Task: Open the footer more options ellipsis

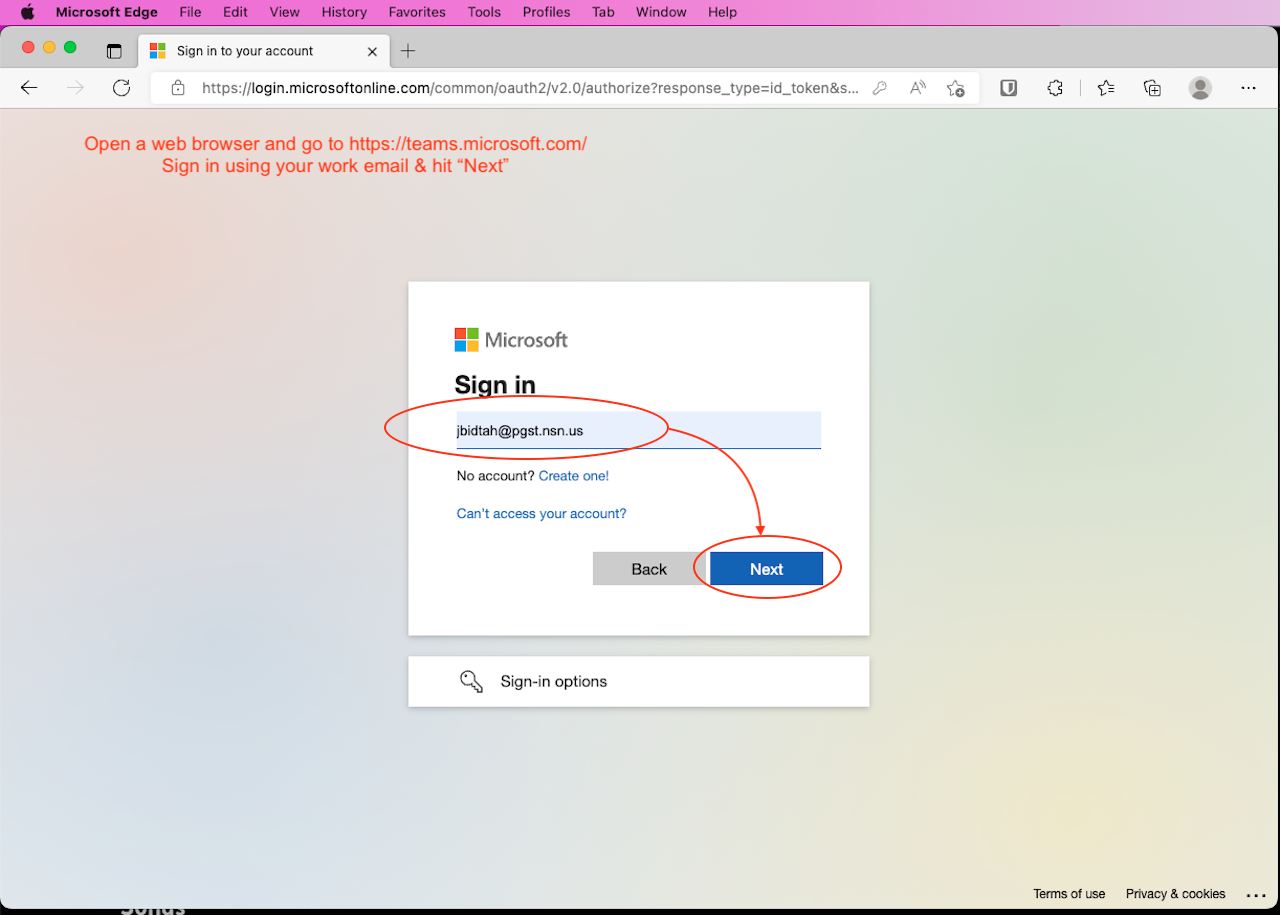Action: tap(1257, 895)
